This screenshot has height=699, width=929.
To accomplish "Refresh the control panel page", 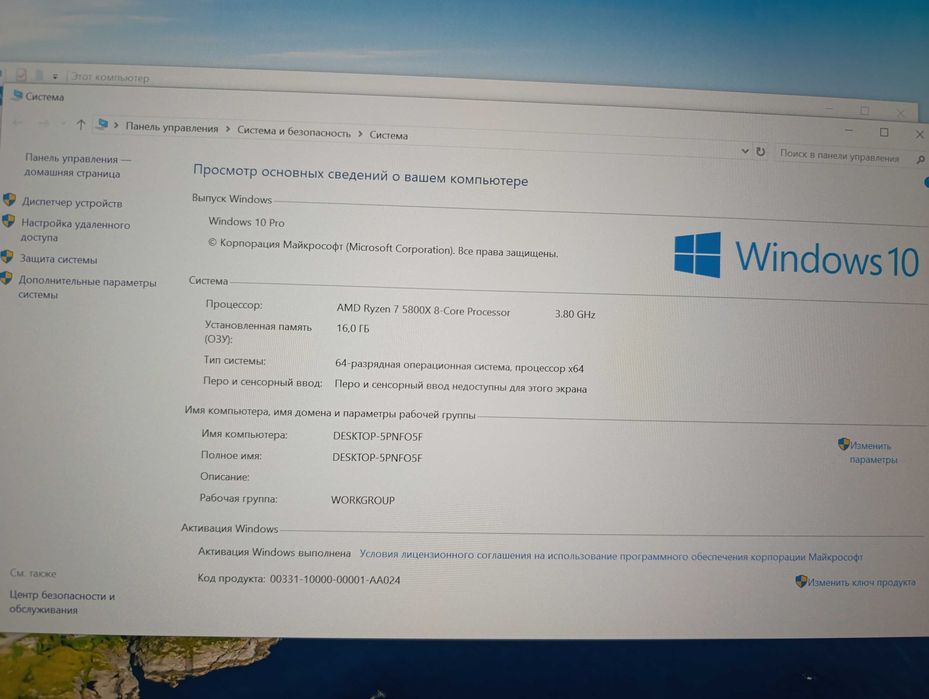I will click(x=761, y=152).
